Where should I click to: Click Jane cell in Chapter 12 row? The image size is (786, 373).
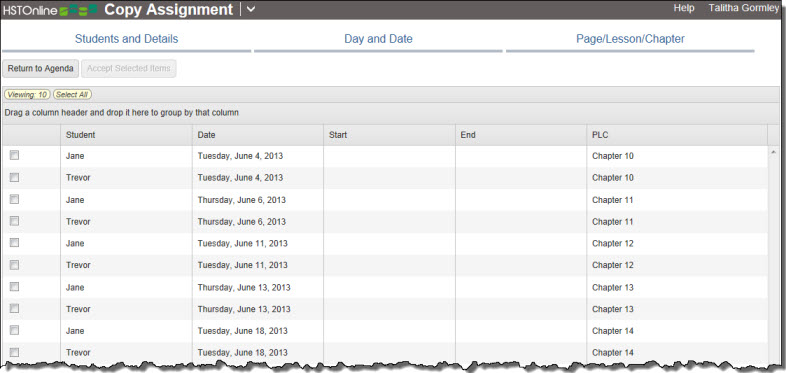126,243
